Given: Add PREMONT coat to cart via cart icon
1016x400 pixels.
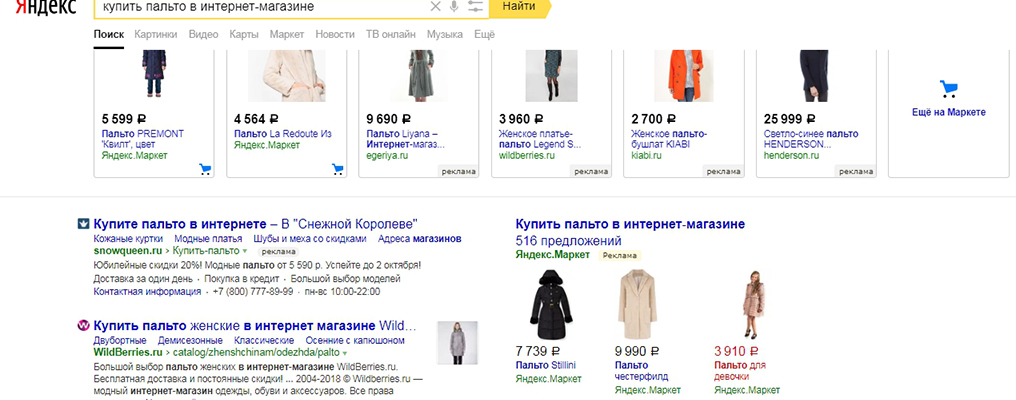Looking at the screenshot, I should [205, 169].
